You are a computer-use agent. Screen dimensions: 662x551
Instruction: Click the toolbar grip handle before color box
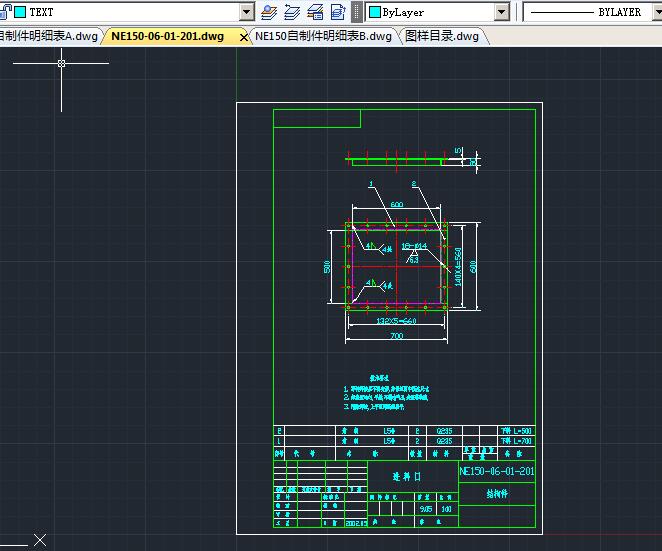tap(357, 12)
